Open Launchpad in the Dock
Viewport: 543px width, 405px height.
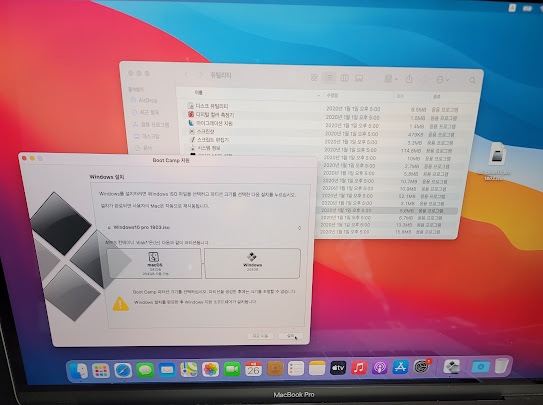click(x=101, y=371)
